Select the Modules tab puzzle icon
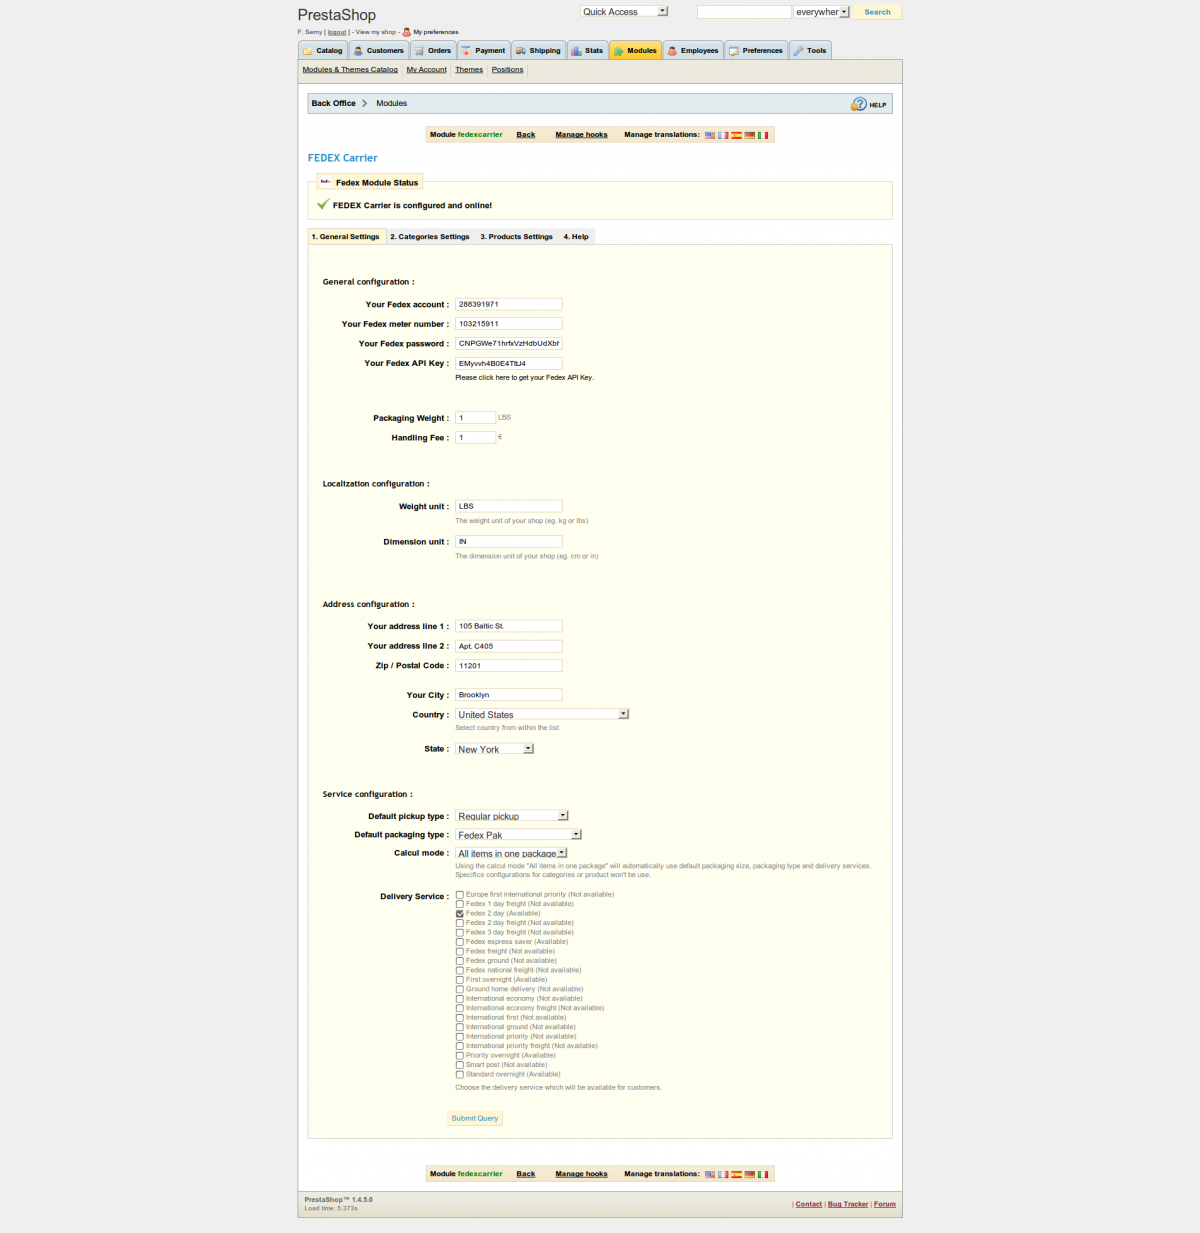The image size is (1200, 1233). tap(618, 51)
